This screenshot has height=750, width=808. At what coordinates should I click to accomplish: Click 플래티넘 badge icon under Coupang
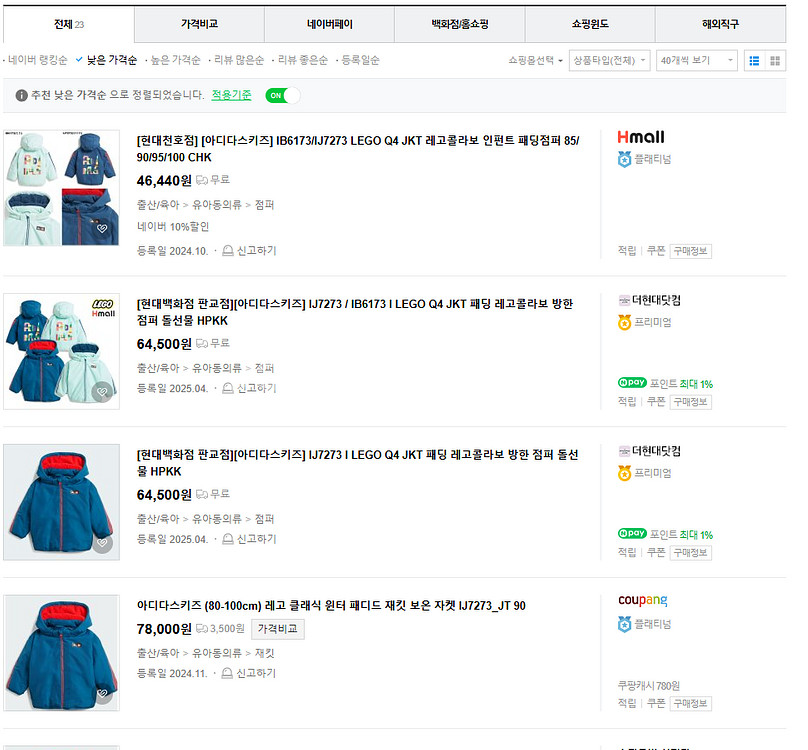624,624
